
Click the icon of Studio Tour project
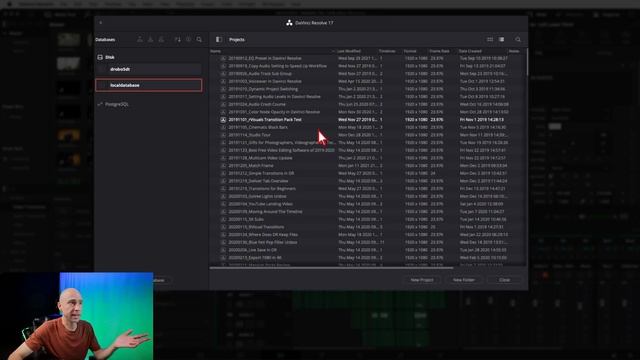click(223, 135)
